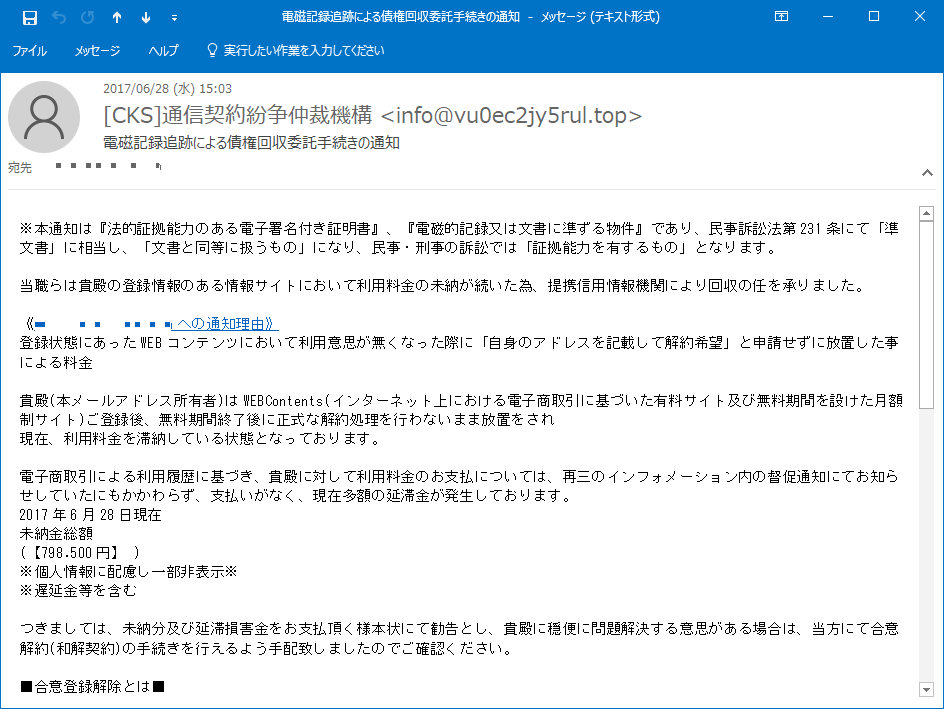
Task: Click scrollbar down arrow in message body
Action: [927, 690]
